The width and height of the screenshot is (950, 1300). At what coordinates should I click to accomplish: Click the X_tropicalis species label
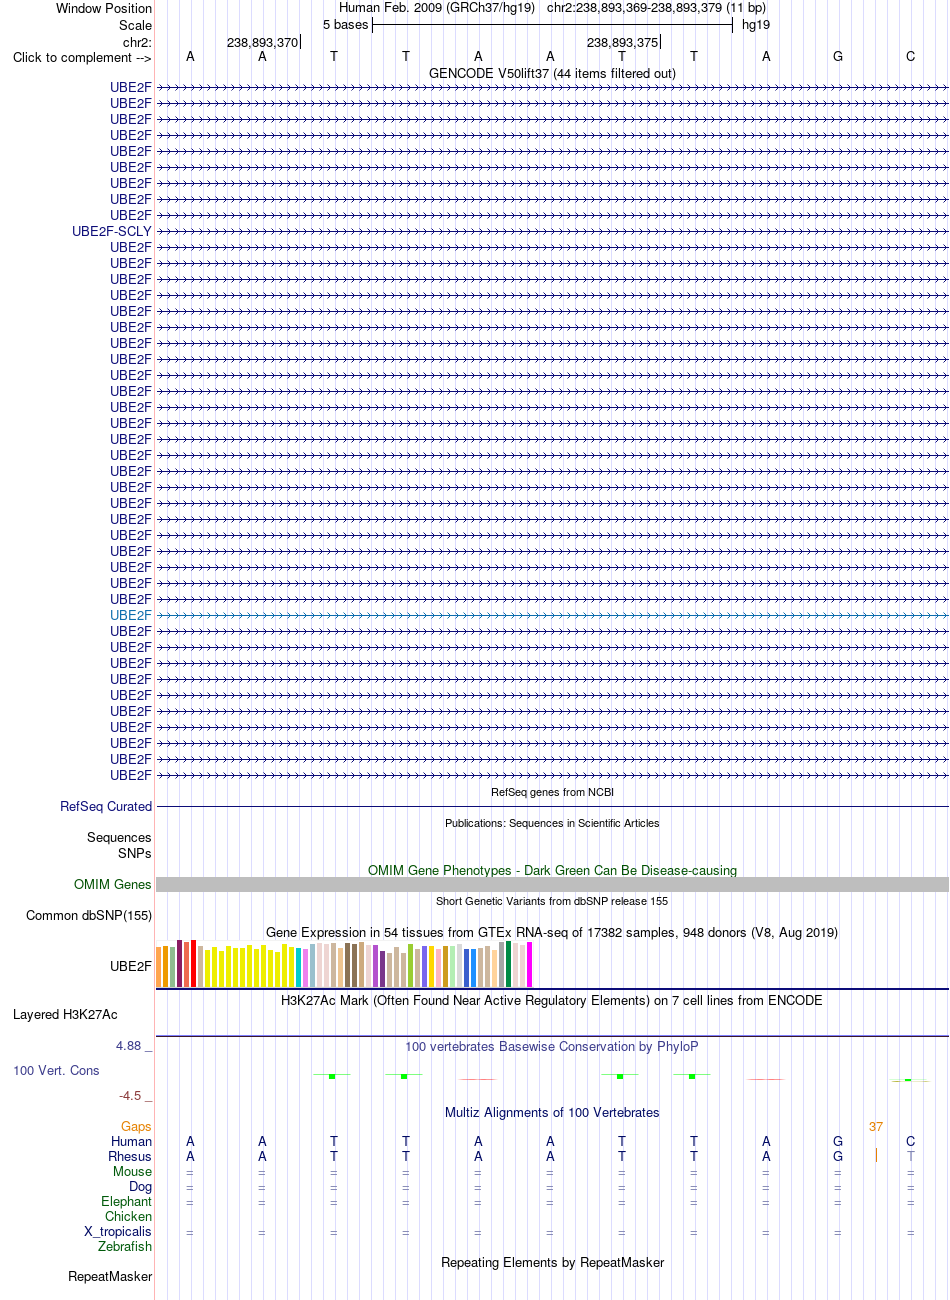point(118,1231)
